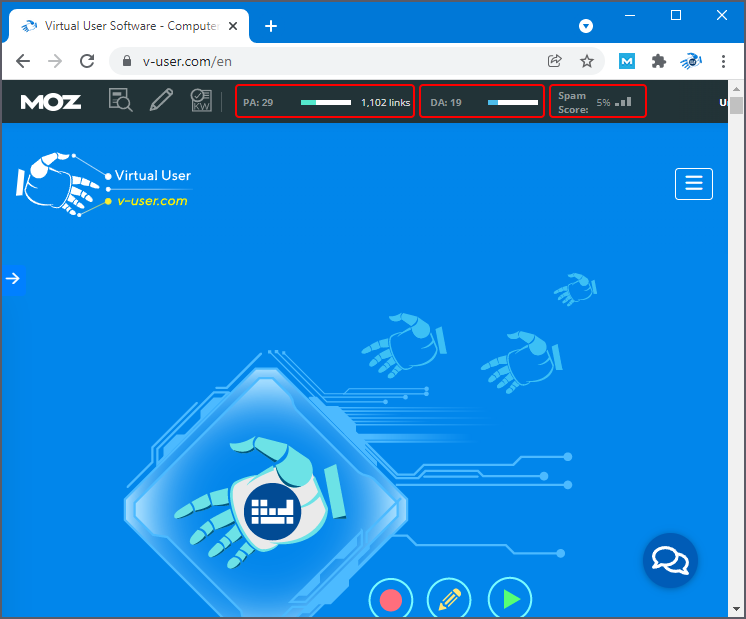Click the scrollbar down arrow
Screen dimensions: 746x619
[x=736, y=609]
